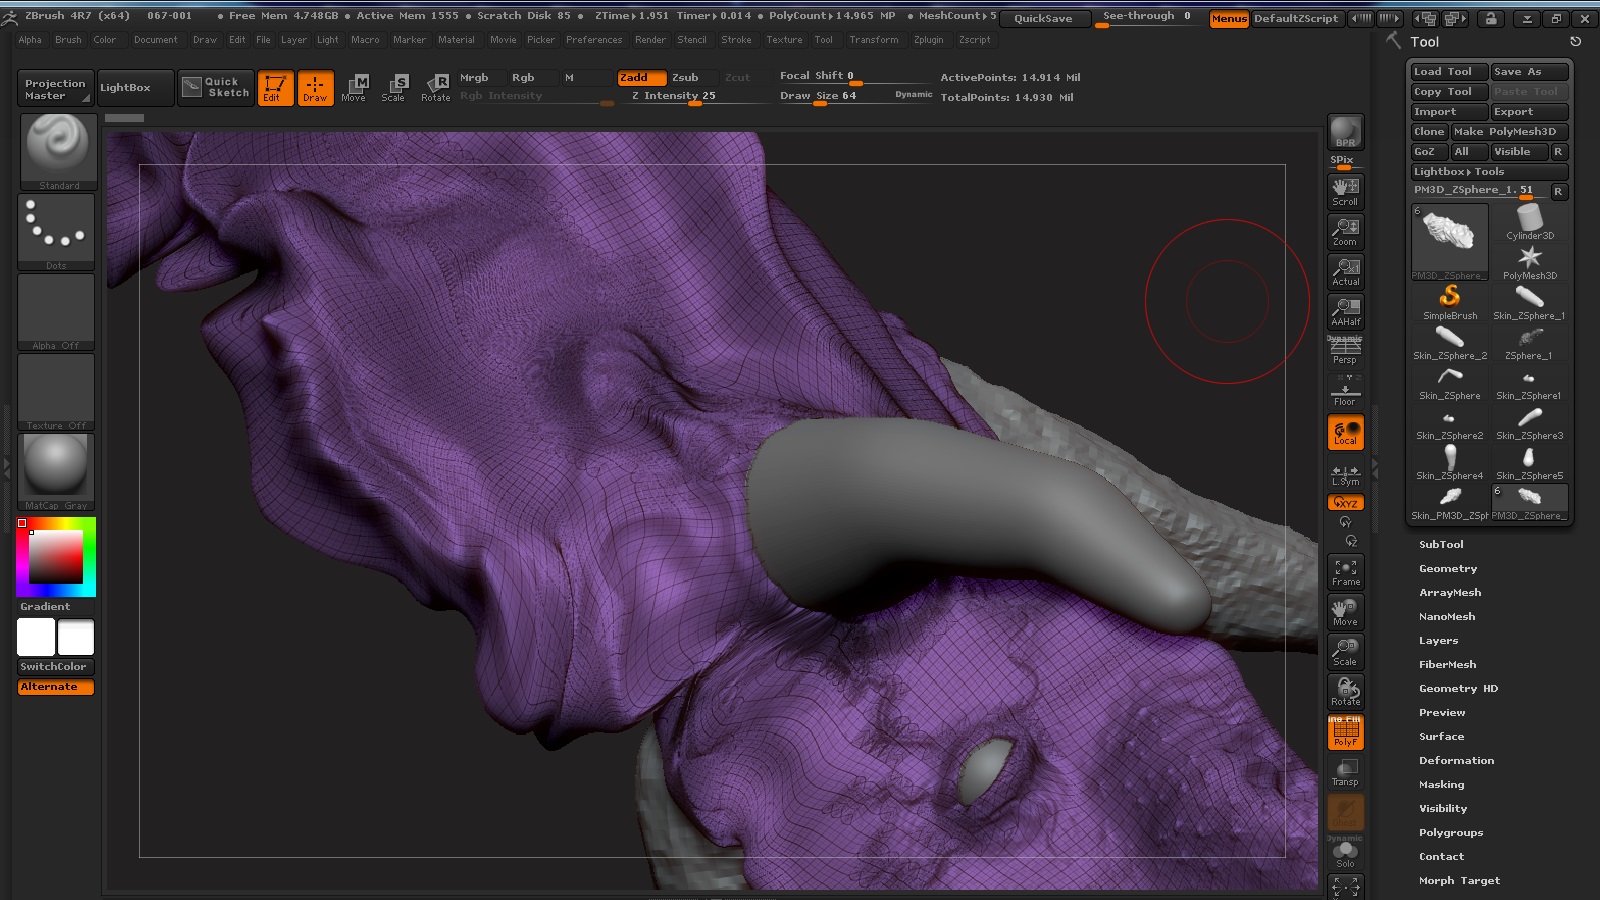Image resolution: width=1600 pixels, height=900 pixels.
Task: Open the Standard brush picker
Action: 58,152
